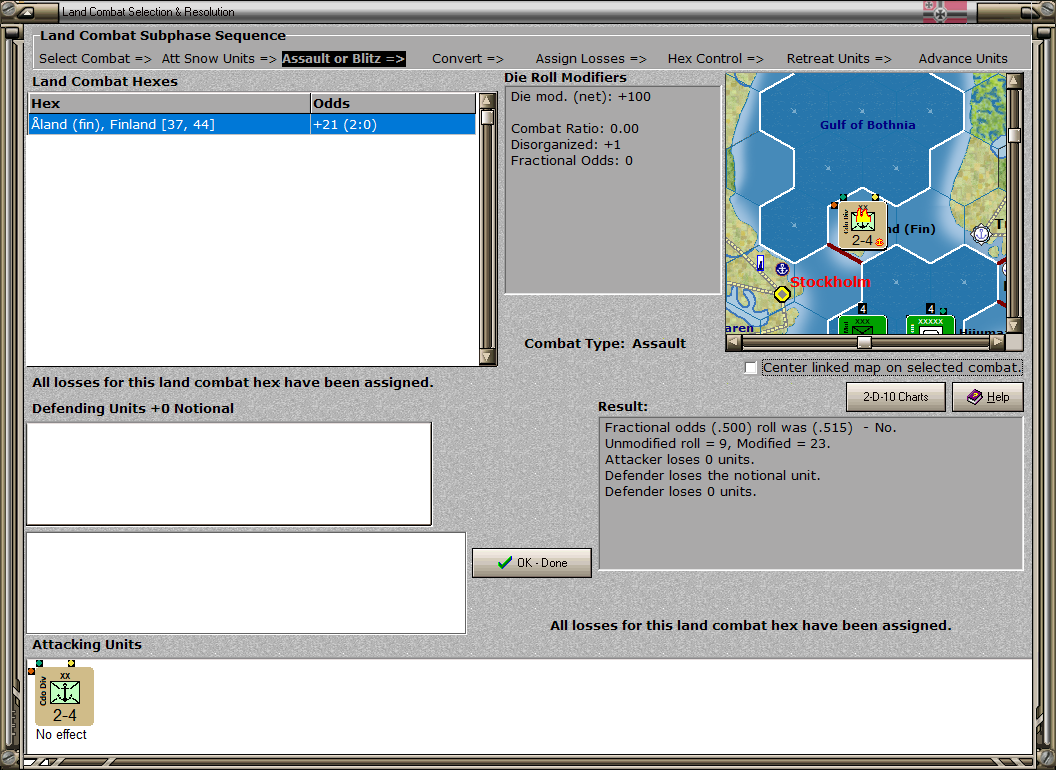Click the Gulf of Bothnia label on the map
This screenshot has width=1056, height=770.
(x=867, y=125)
